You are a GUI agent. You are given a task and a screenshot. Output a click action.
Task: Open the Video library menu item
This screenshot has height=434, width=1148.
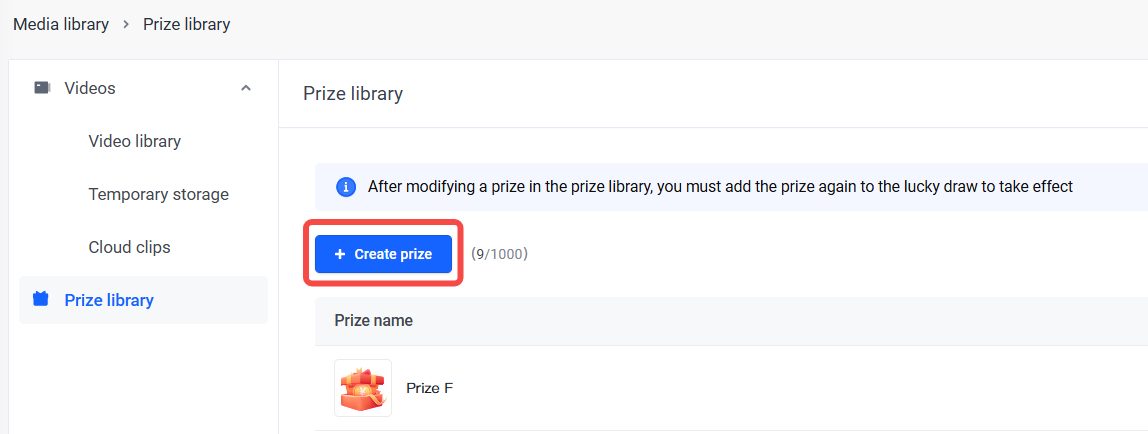[134, 141]
